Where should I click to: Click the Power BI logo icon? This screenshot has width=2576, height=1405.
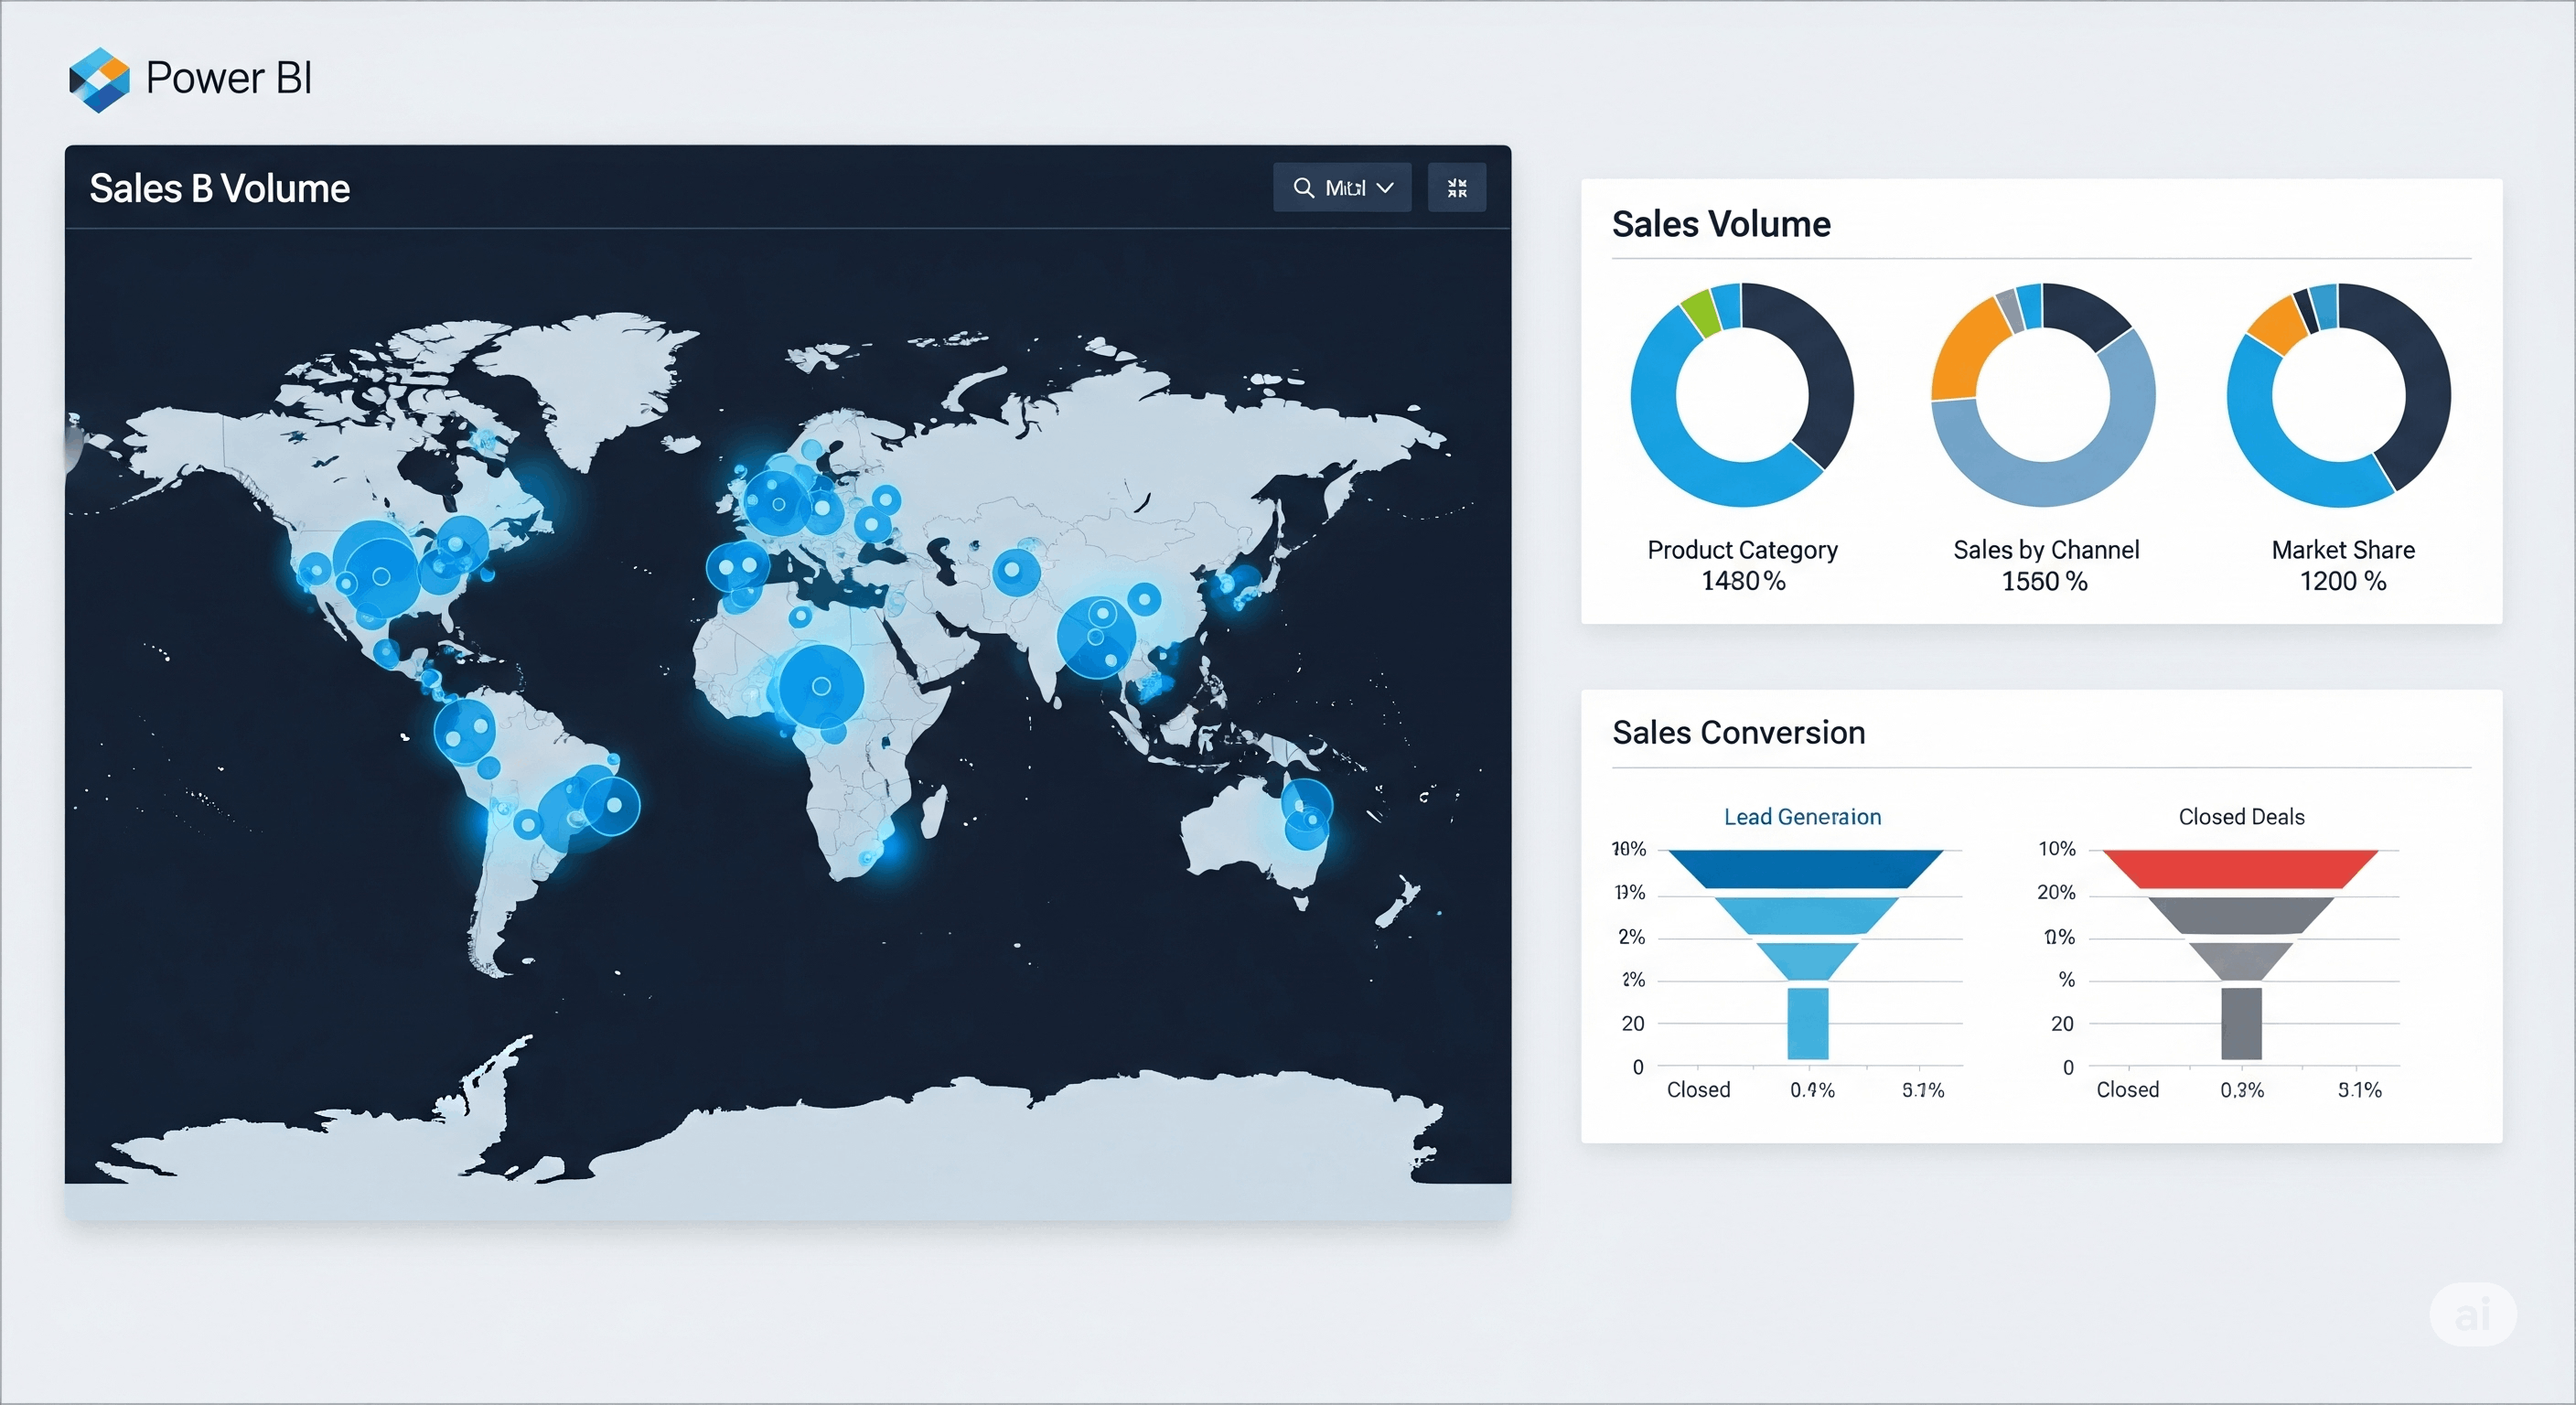(99, 79)
